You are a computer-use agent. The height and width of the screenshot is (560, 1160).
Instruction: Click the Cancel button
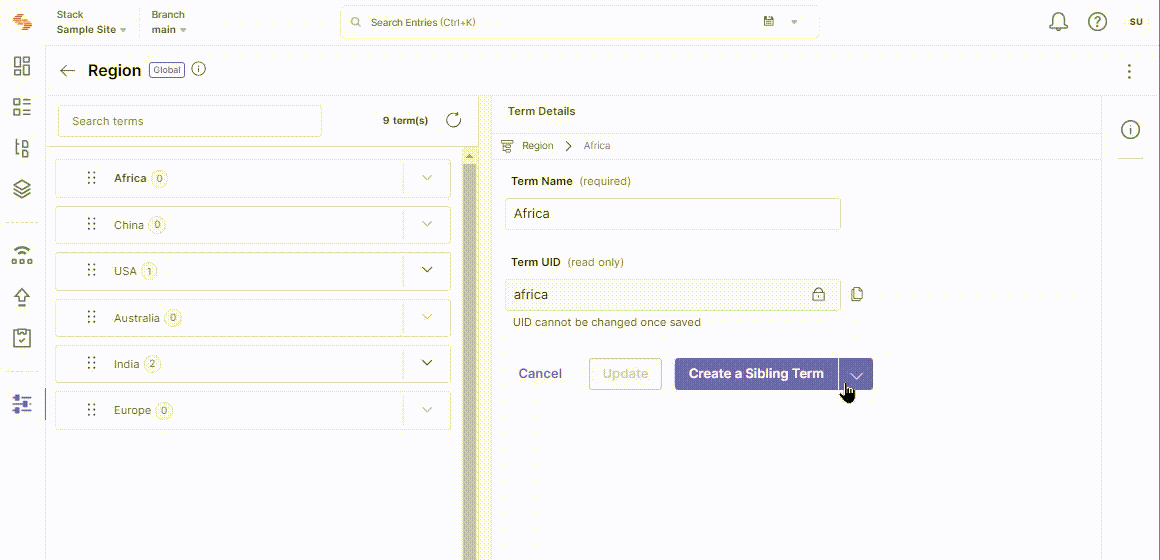[x=540, y=374]
